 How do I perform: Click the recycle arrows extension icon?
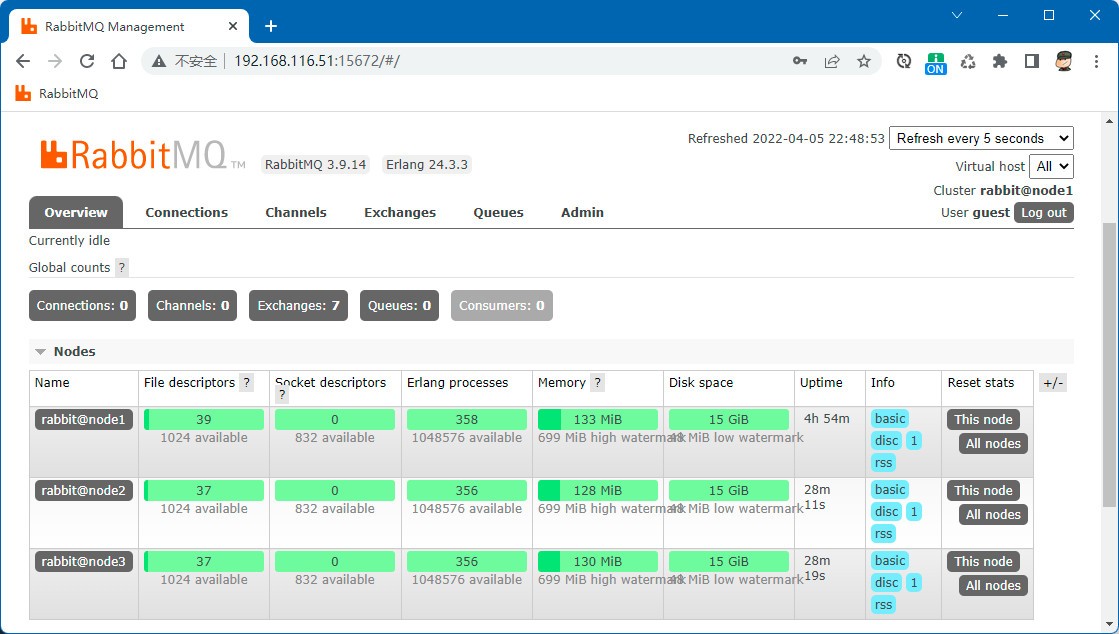point(968,61)
